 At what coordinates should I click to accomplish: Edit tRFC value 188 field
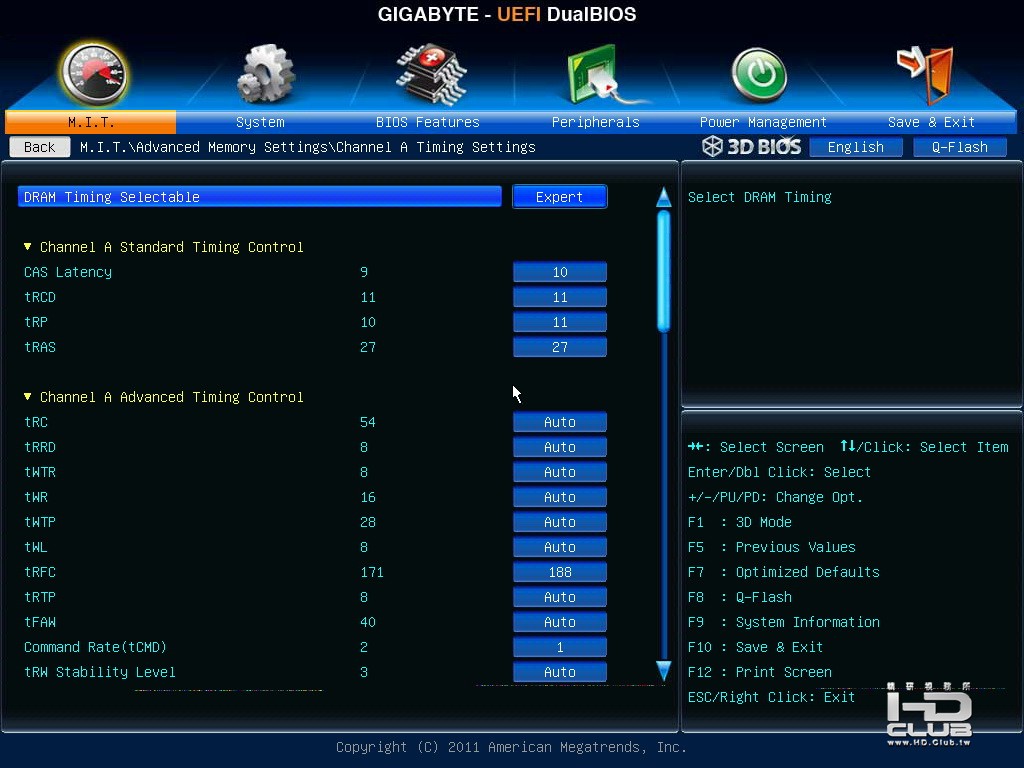click(560, 572)
